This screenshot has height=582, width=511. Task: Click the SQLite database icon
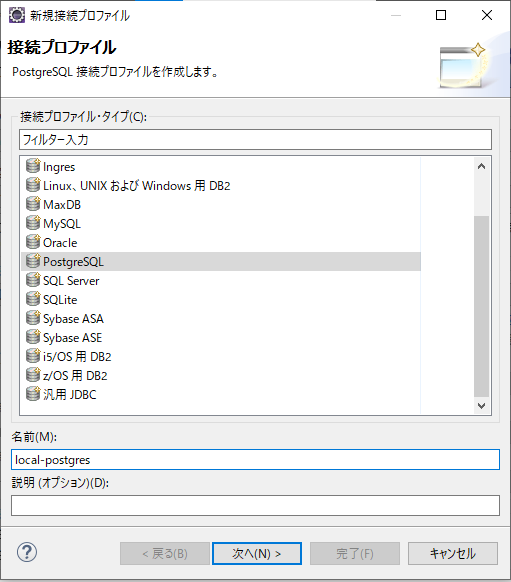tap(33, 299)
